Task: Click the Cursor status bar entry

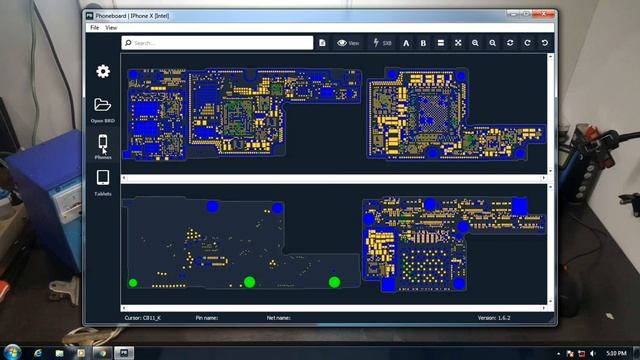Action: click(142, 318)
